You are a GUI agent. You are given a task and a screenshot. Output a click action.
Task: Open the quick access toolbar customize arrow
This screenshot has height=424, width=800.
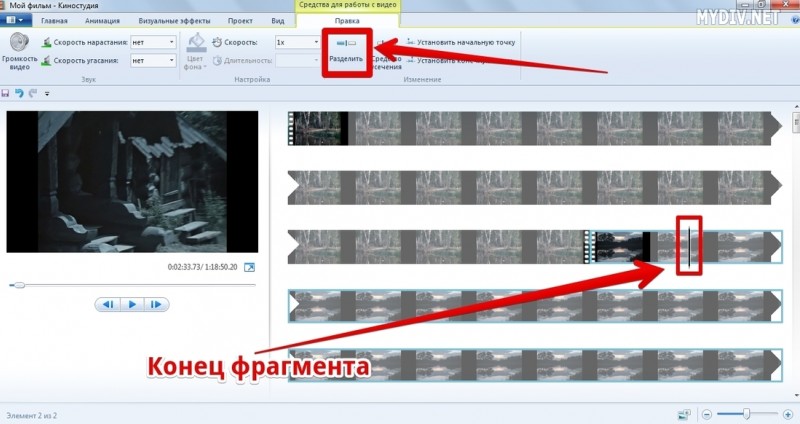(x=47, y=94)
